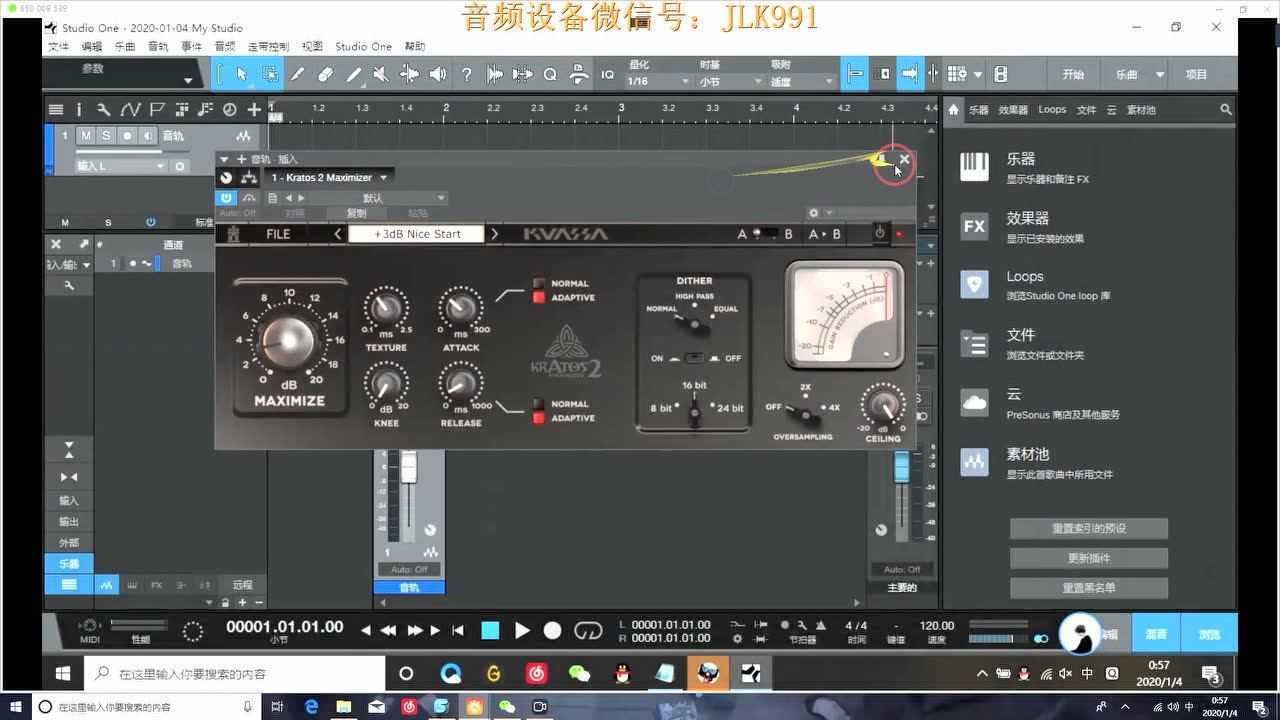Click channel 1 mixer fader
Image resolution: width=1280 pixels, height=720 pixels.
tap(408, 466)
